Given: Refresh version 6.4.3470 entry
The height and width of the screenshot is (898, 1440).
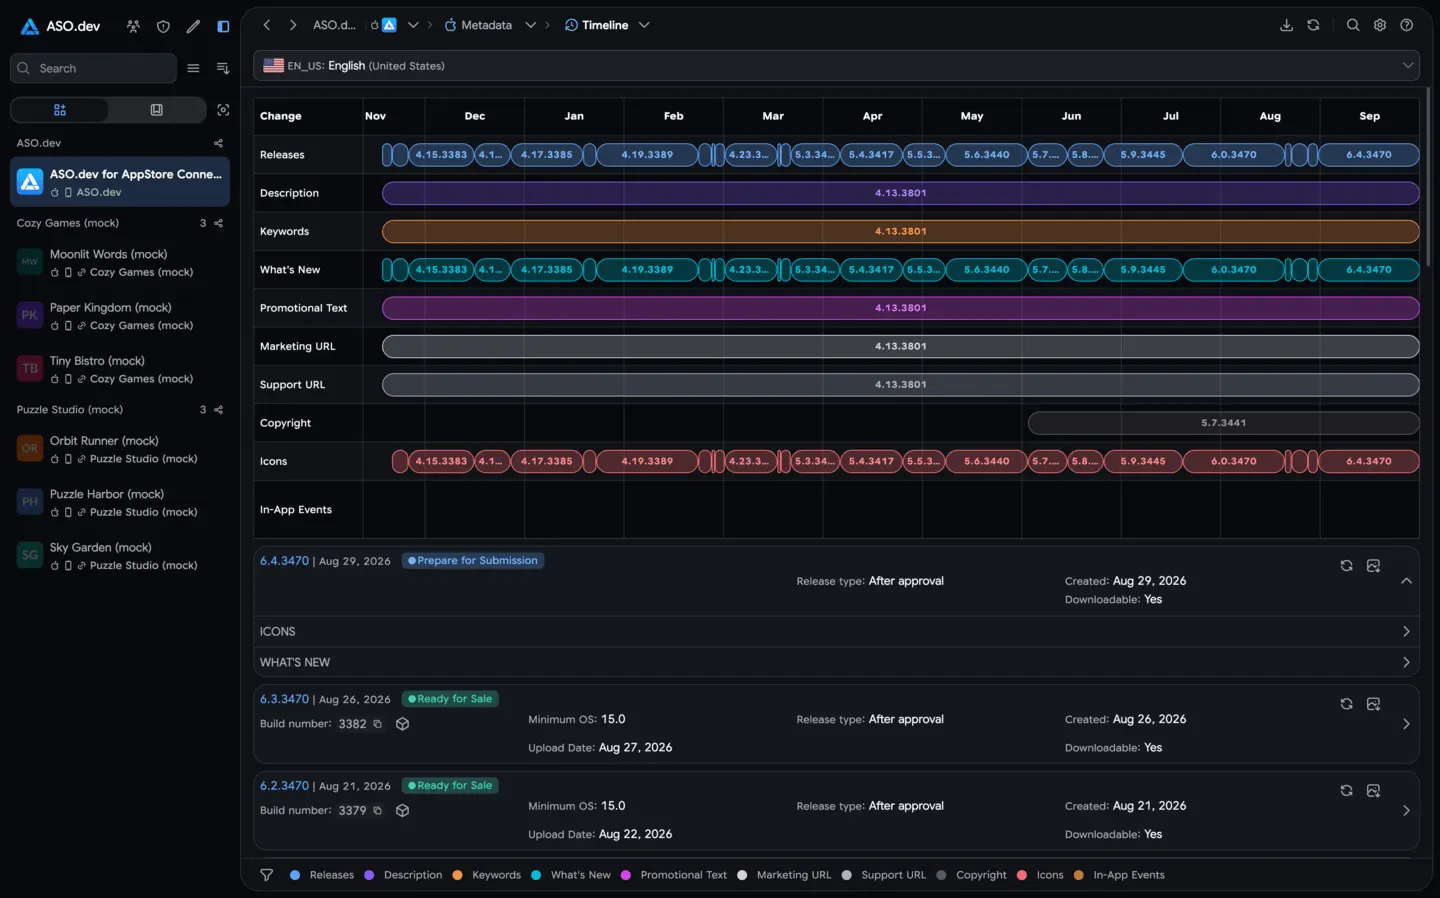Looking at the screenshot, I should click(x=1346, y=566).
